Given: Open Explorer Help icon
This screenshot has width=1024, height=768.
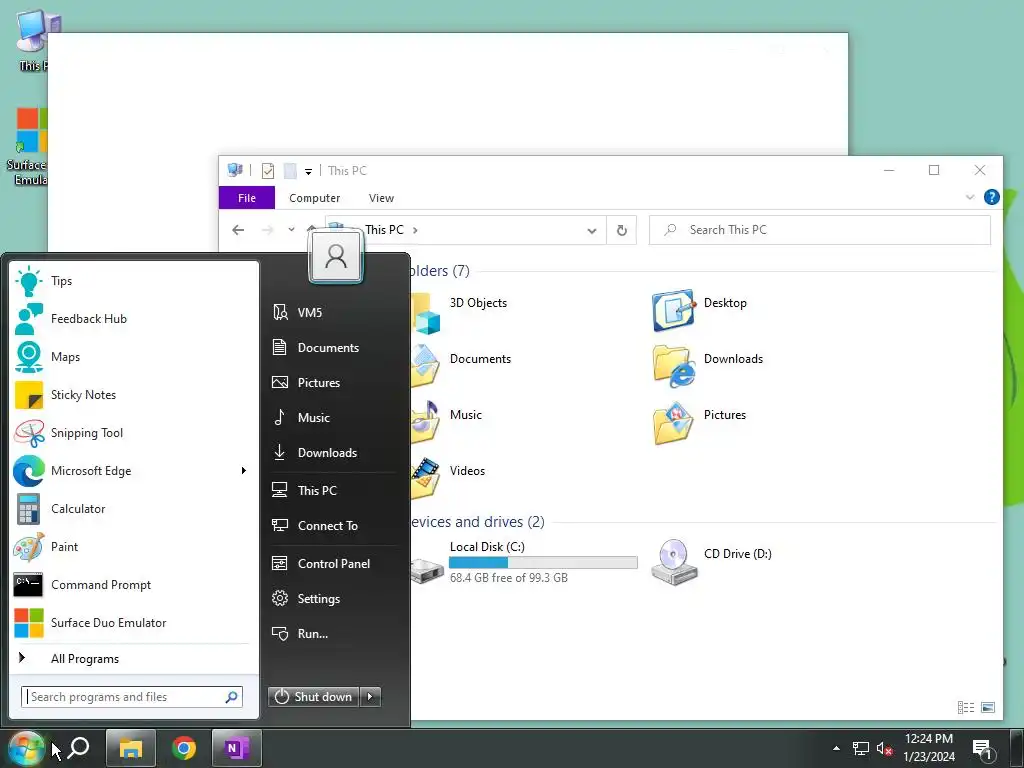Looking at the screenshot, I should coord(991,197).
